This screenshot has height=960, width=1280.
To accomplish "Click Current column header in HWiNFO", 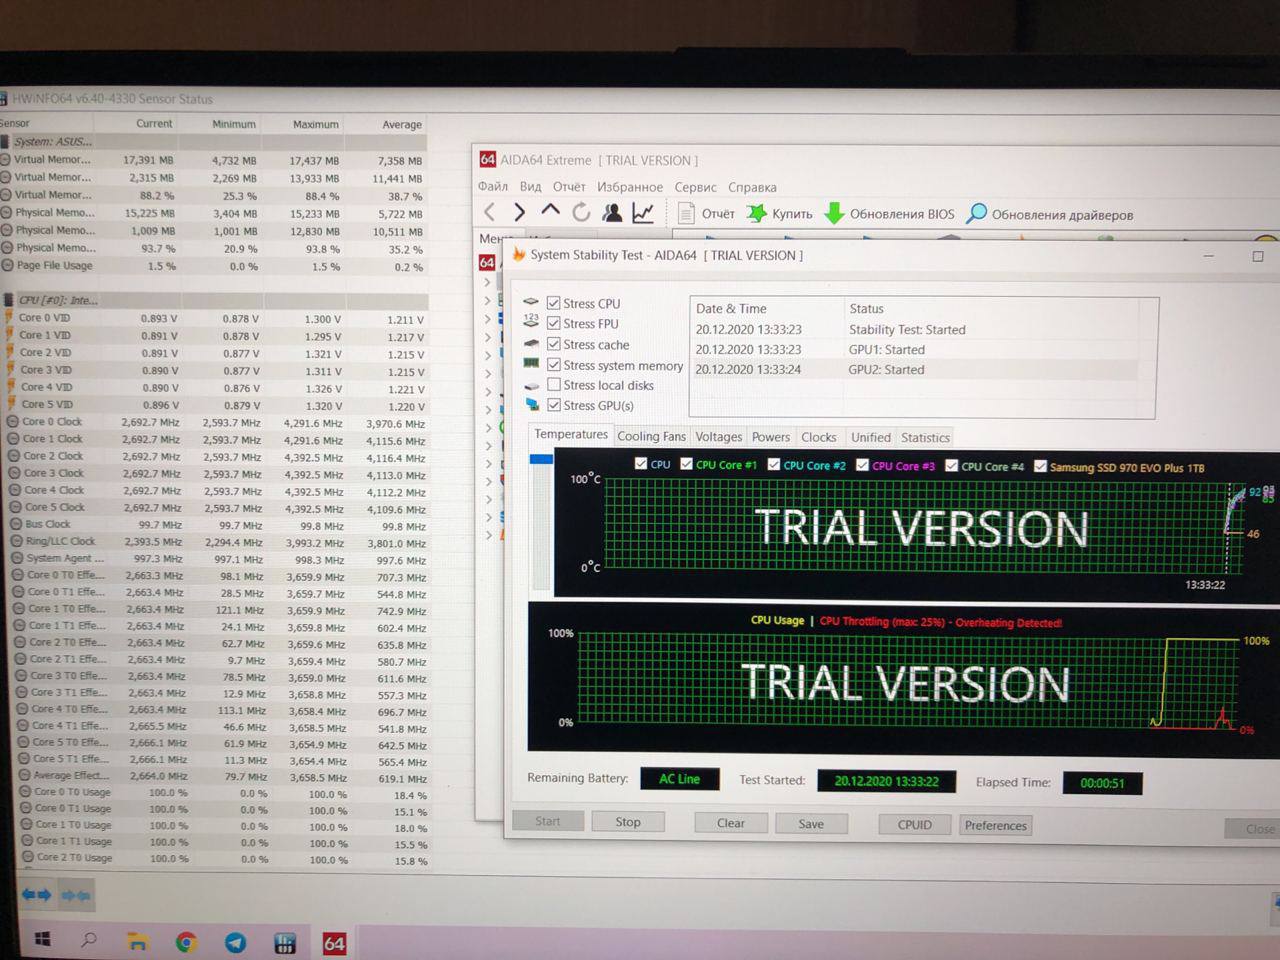I will pyautogui.click(x=154, y=123).
